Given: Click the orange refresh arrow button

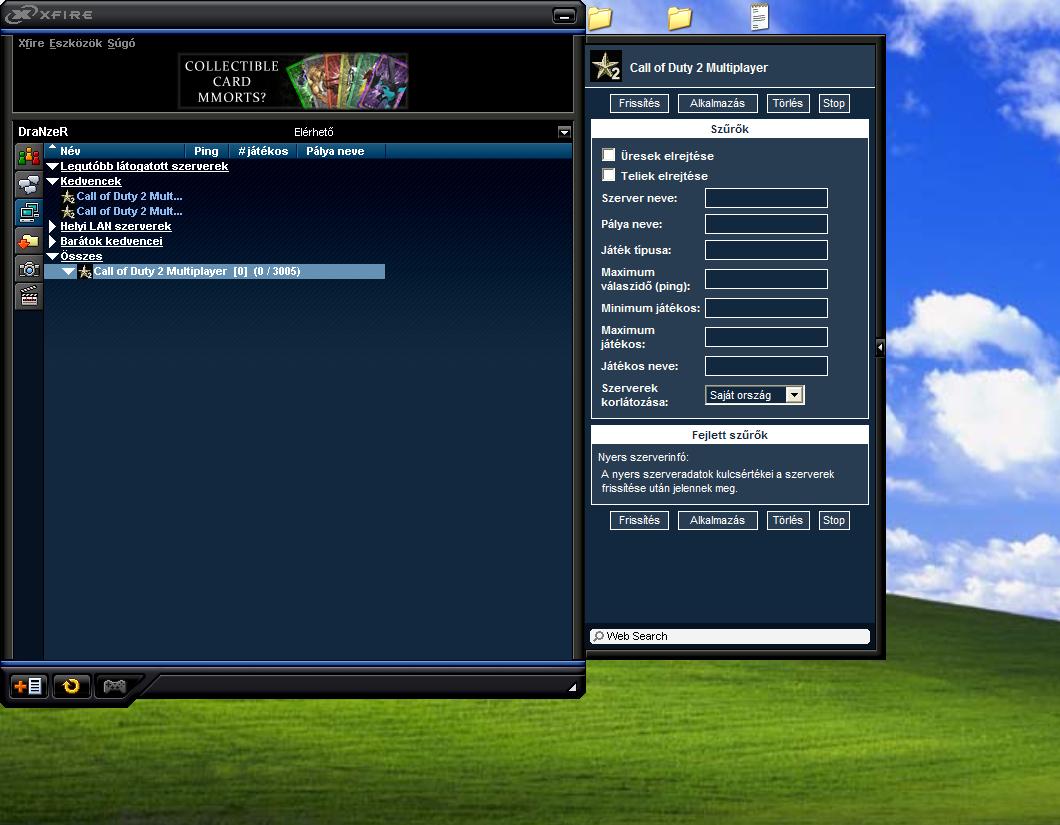Looking at the screenshot, I should 71,686.
